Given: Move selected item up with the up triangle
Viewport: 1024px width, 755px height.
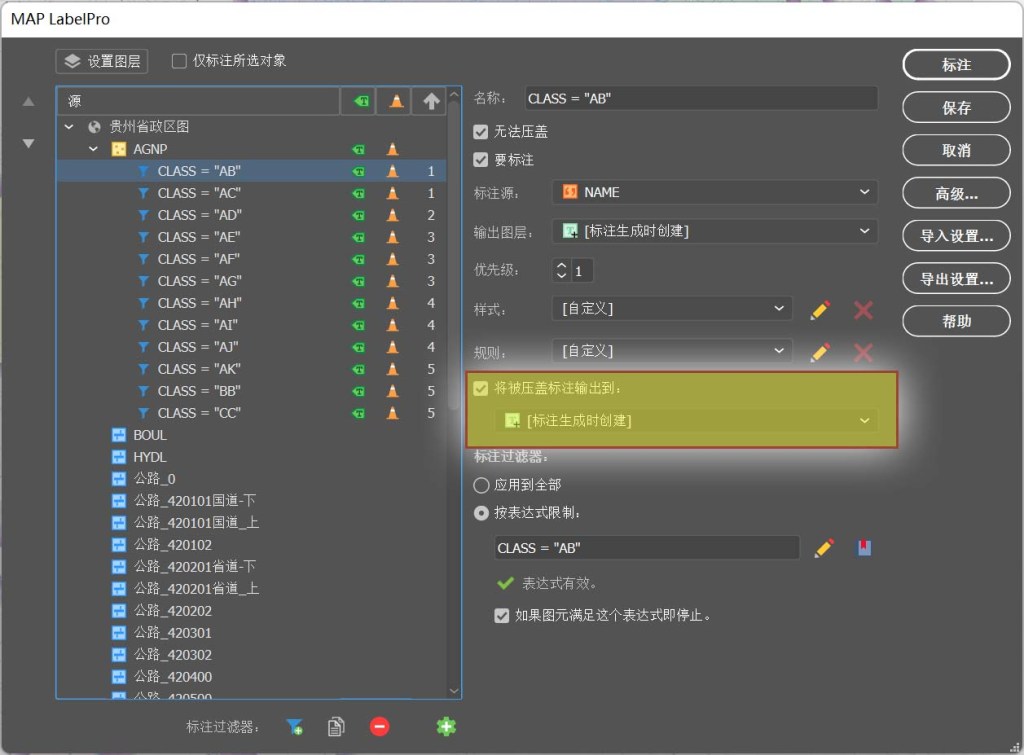Looking at the screenshot, I should tap(29, 102).
